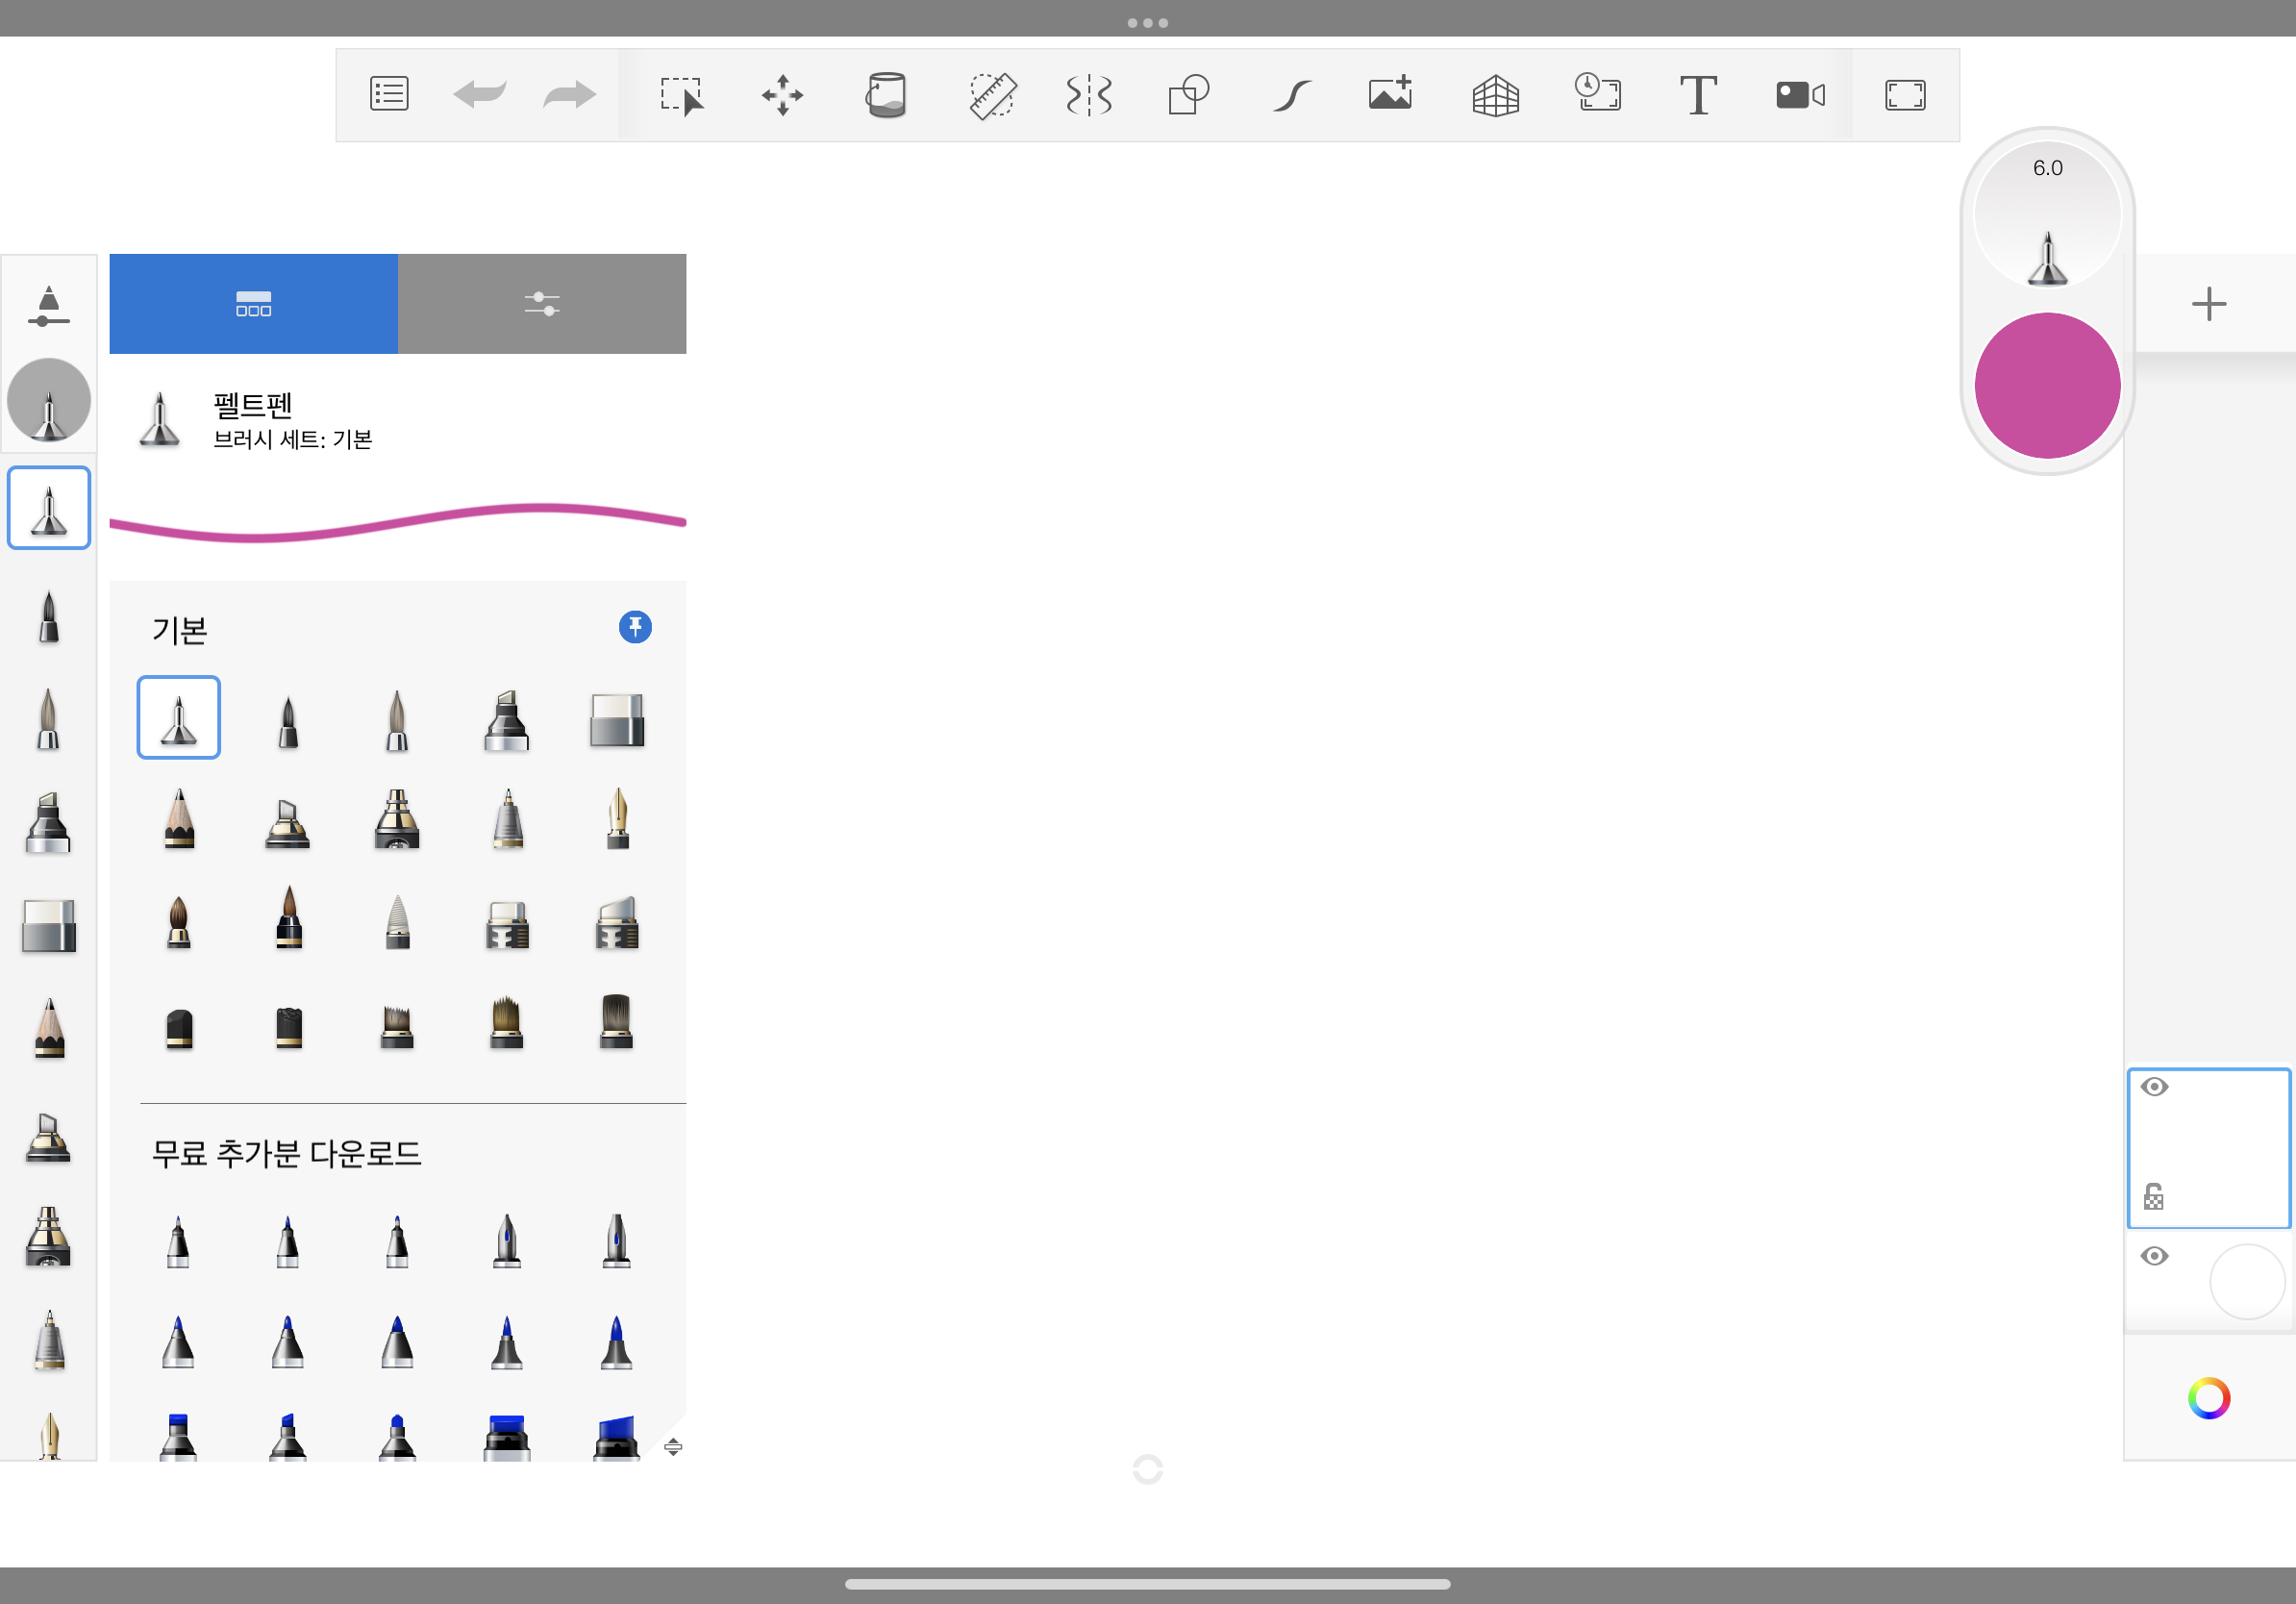Toggle visibility of the selected top layer

[x=2154, y=1087]
